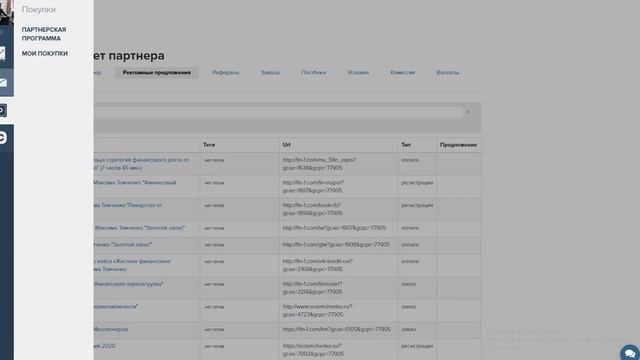Switch to Условия tab
This screenshot has height=360, width=640.
[358, 72]
